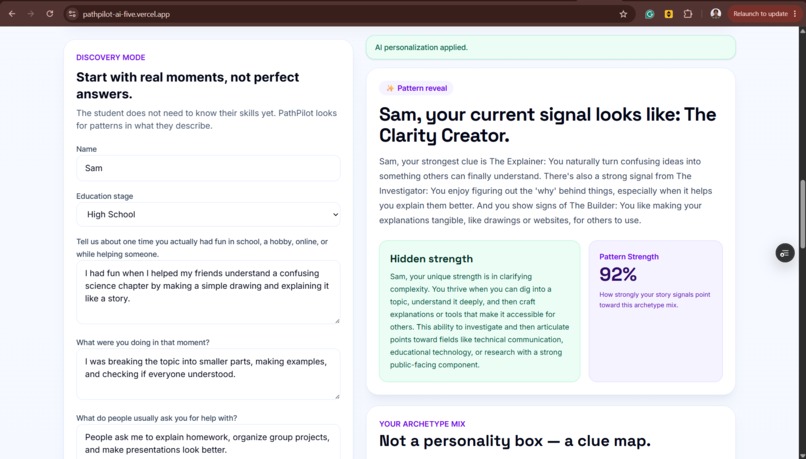
Task: Open the Chrome profile avatar
Action: click(716, 14)
